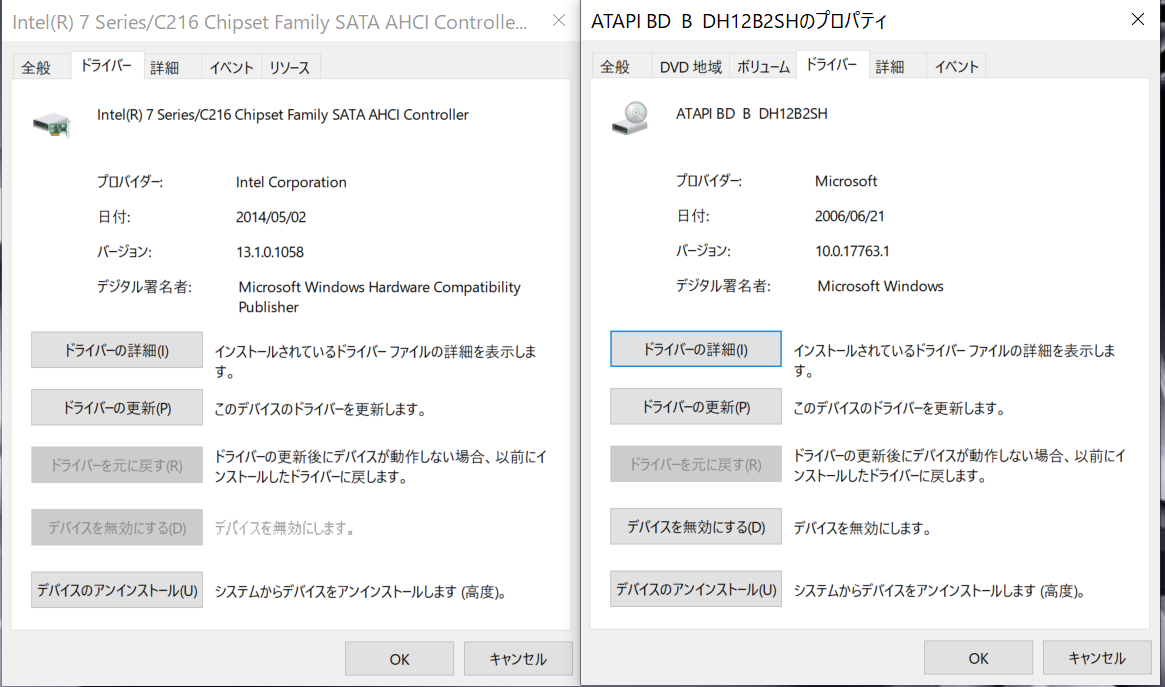This screenshot has width=1165, height=687.
Task: Click ドライバーの更新(P) in ATAPI BD window
Action: [x=695, y=406]
